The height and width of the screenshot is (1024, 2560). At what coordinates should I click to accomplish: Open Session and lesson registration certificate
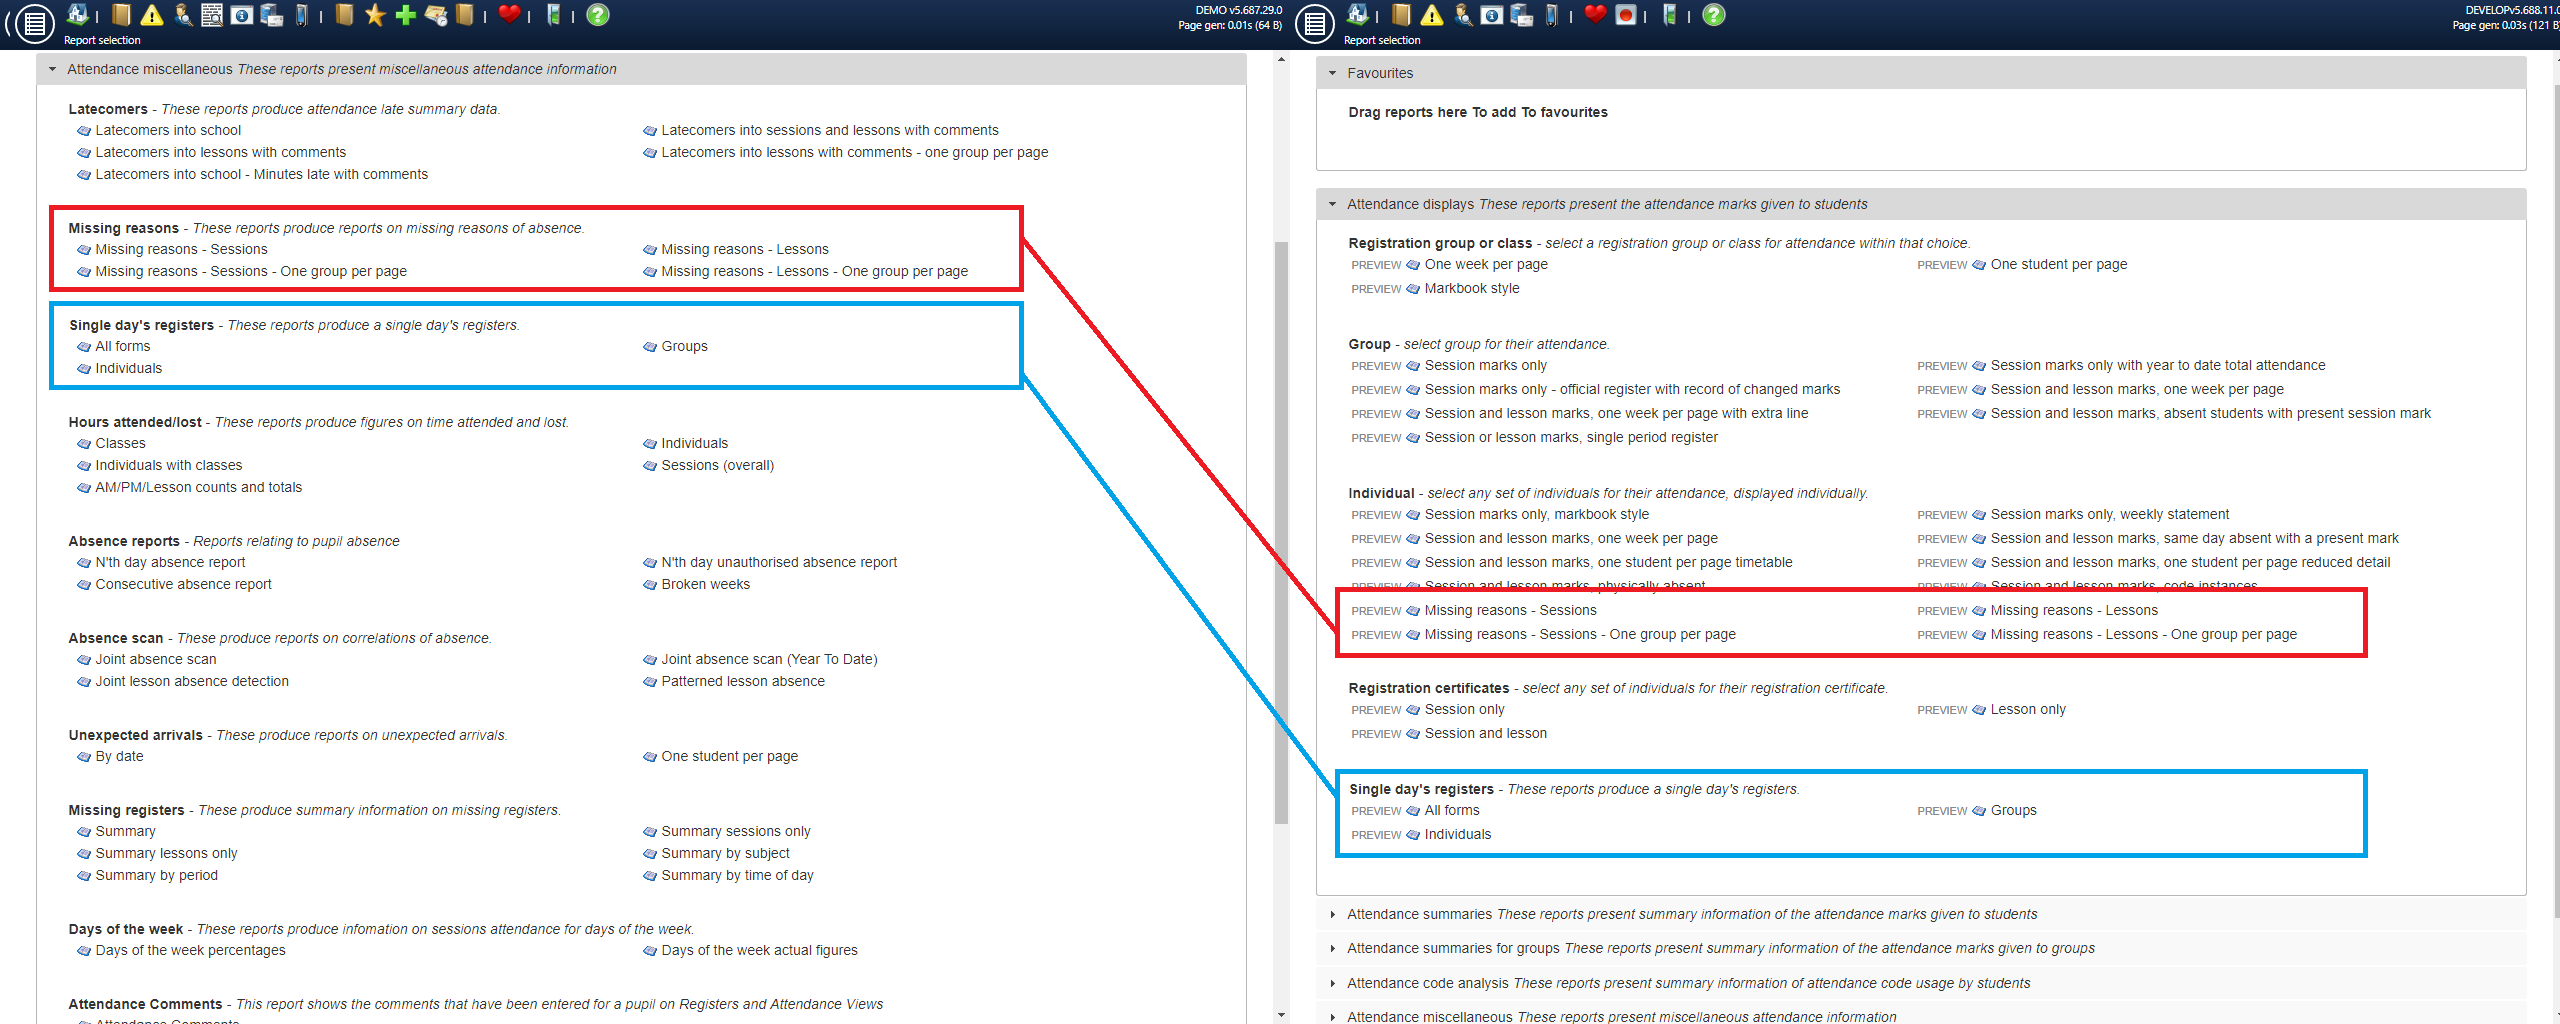tap(1485, 733)
